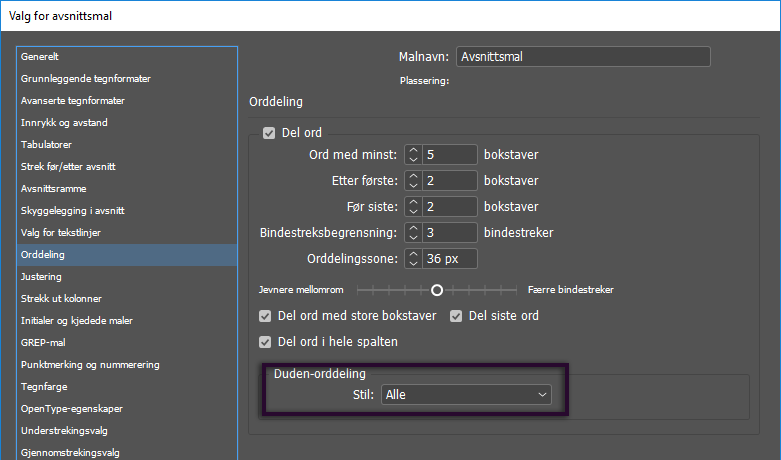Click the Orddelingssone value field
Screen dimensions: 781x460
coord(450,259)
